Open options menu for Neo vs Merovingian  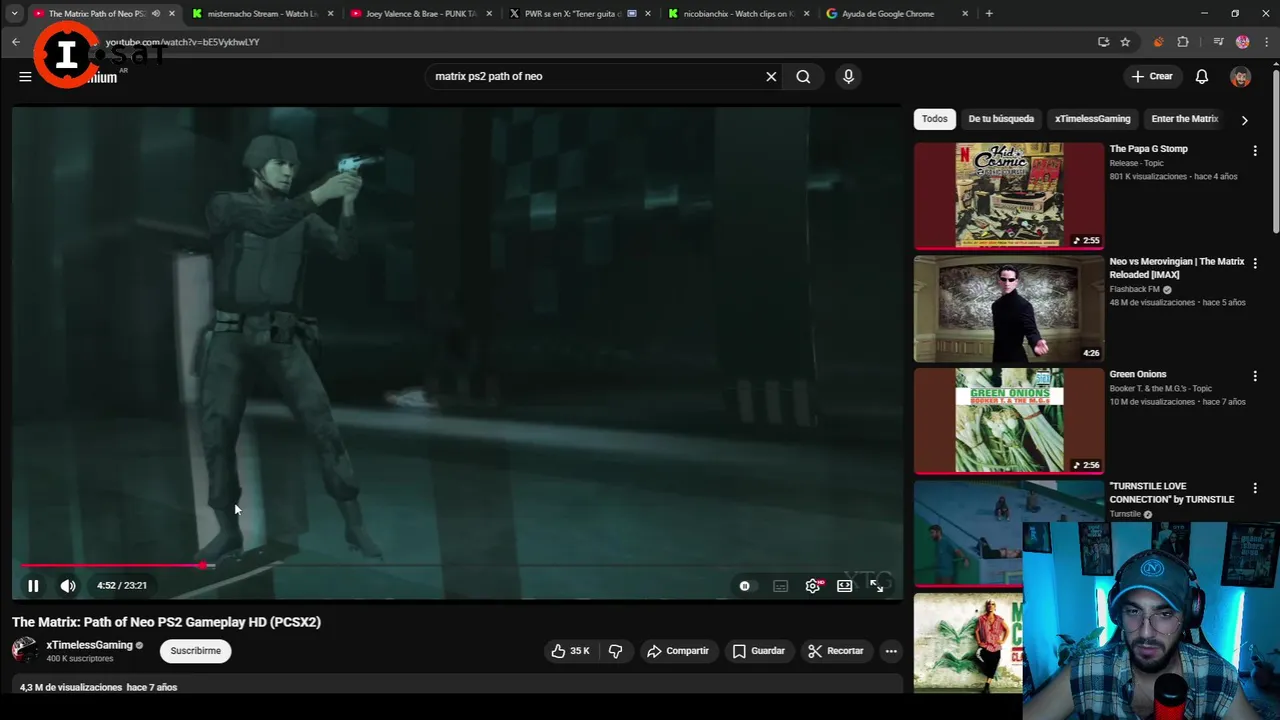tap(1255, 264)
